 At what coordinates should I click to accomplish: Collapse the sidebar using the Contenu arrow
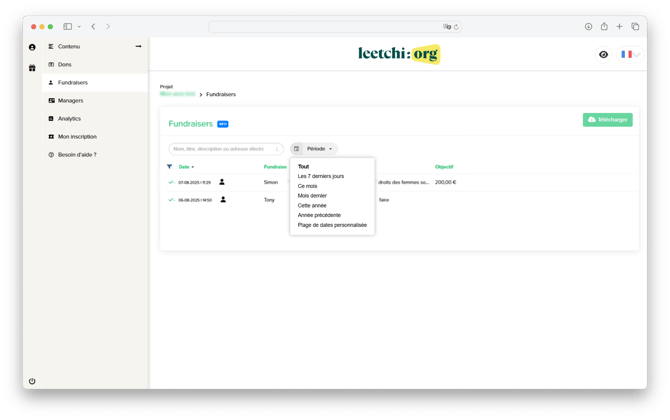coord(138,47)
